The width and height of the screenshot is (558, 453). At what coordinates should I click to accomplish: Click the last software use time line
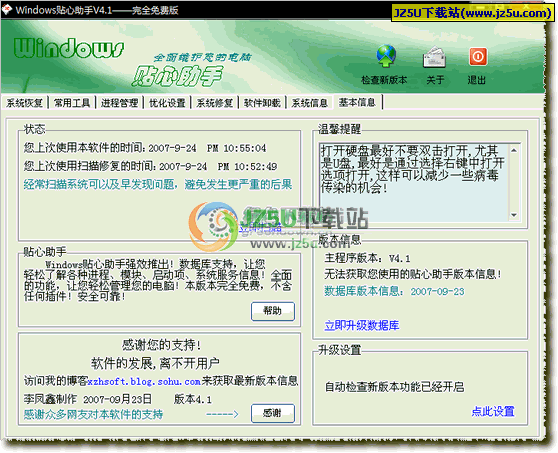pyautogui.click(x=145, y=148)
